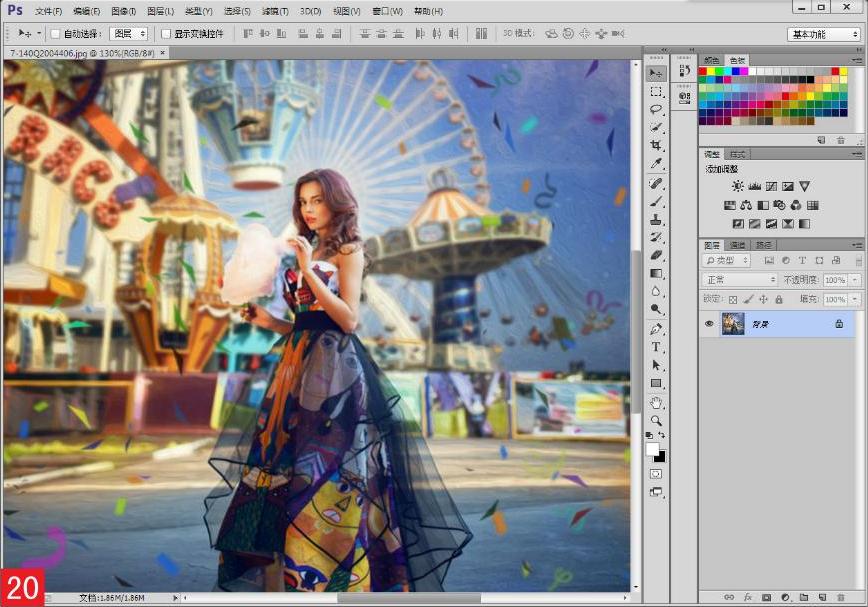Open the 图像(I) menu
The width and height of the screenshot is (868, 607).
coord(123,11)
